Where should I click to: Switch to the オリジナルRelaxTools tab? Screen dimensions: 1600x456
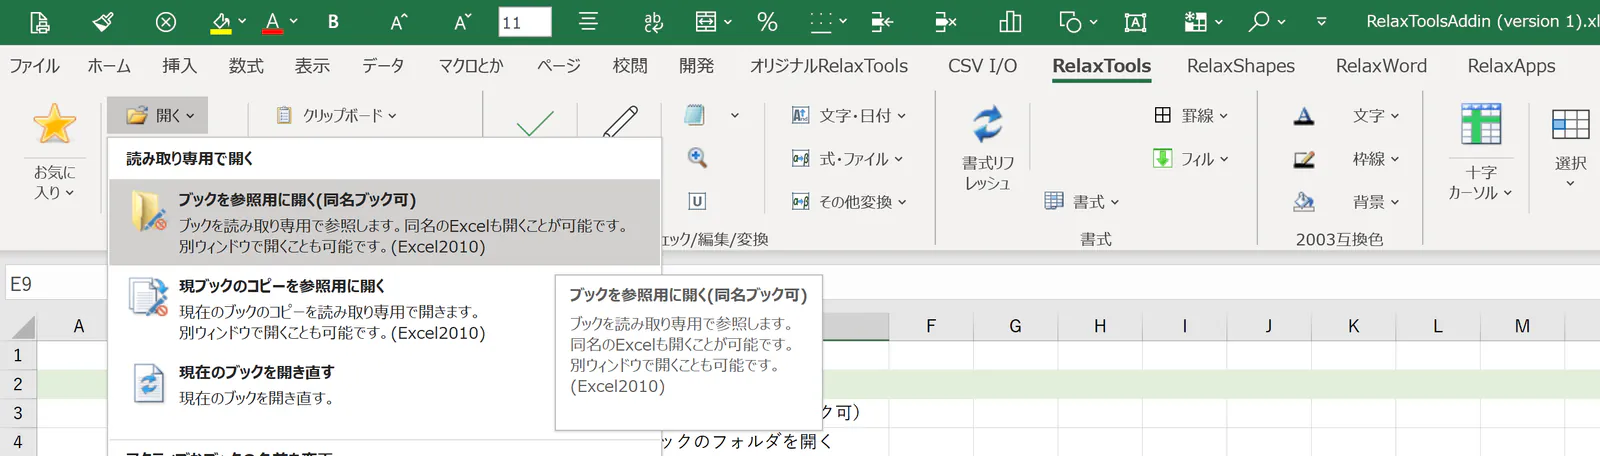829,66
